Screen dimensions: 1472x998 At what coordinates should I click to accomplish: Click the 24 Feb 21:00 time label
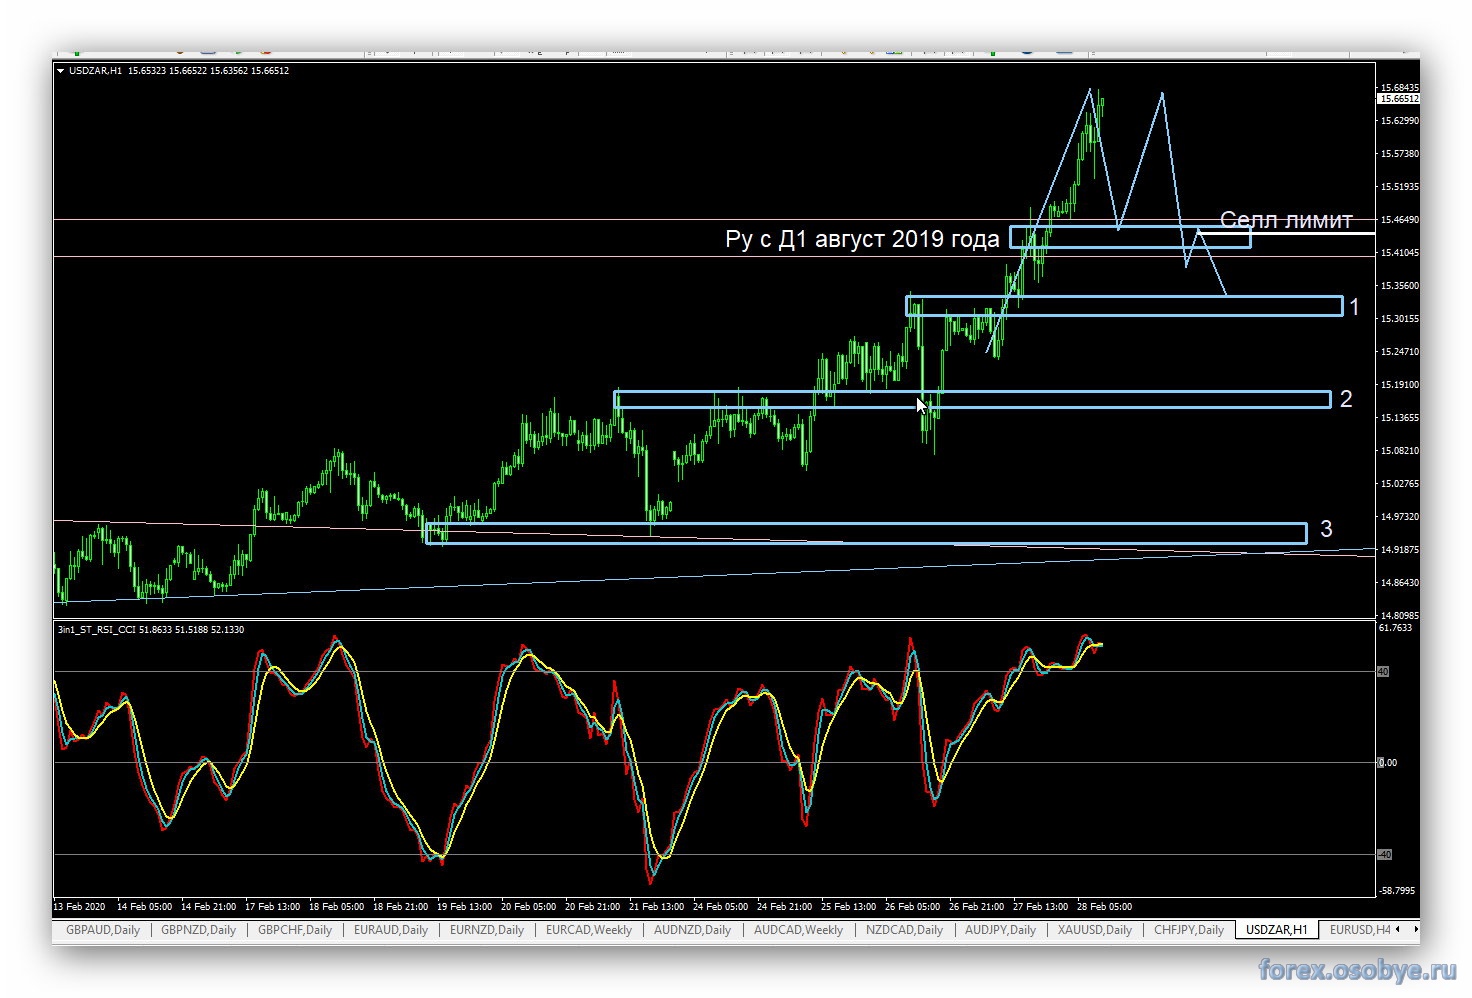tap(784, 907)
